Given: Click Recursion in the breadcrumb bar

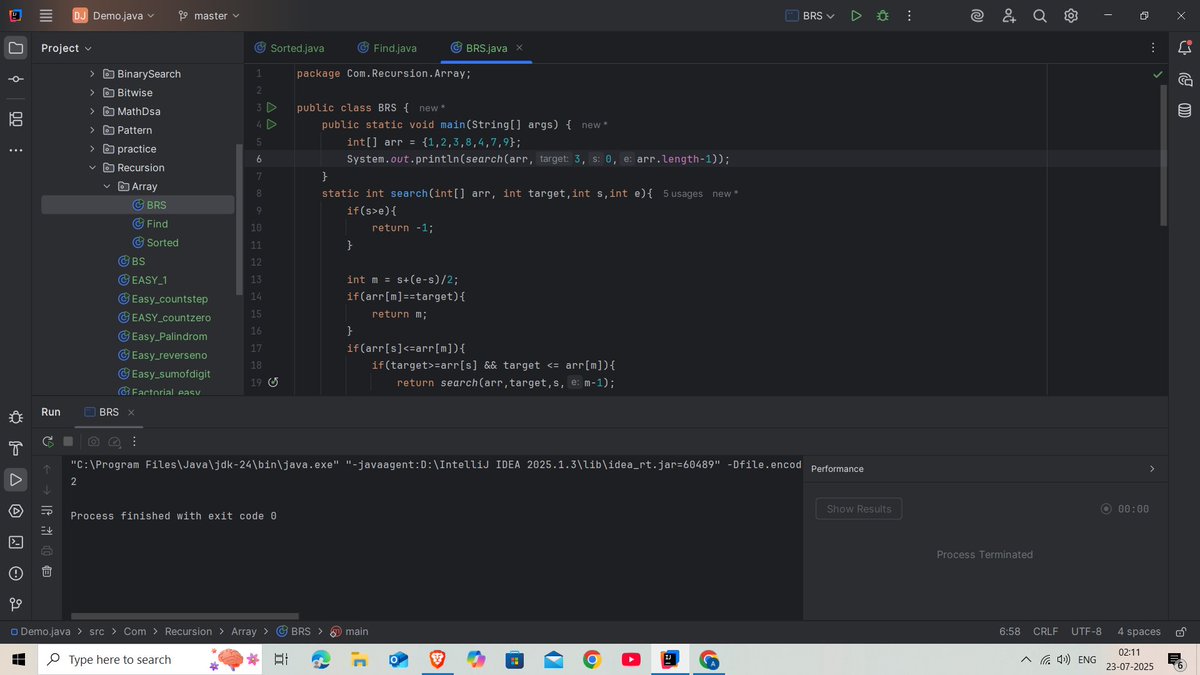Looking at the screenshot, I should [x=189, y=631].
